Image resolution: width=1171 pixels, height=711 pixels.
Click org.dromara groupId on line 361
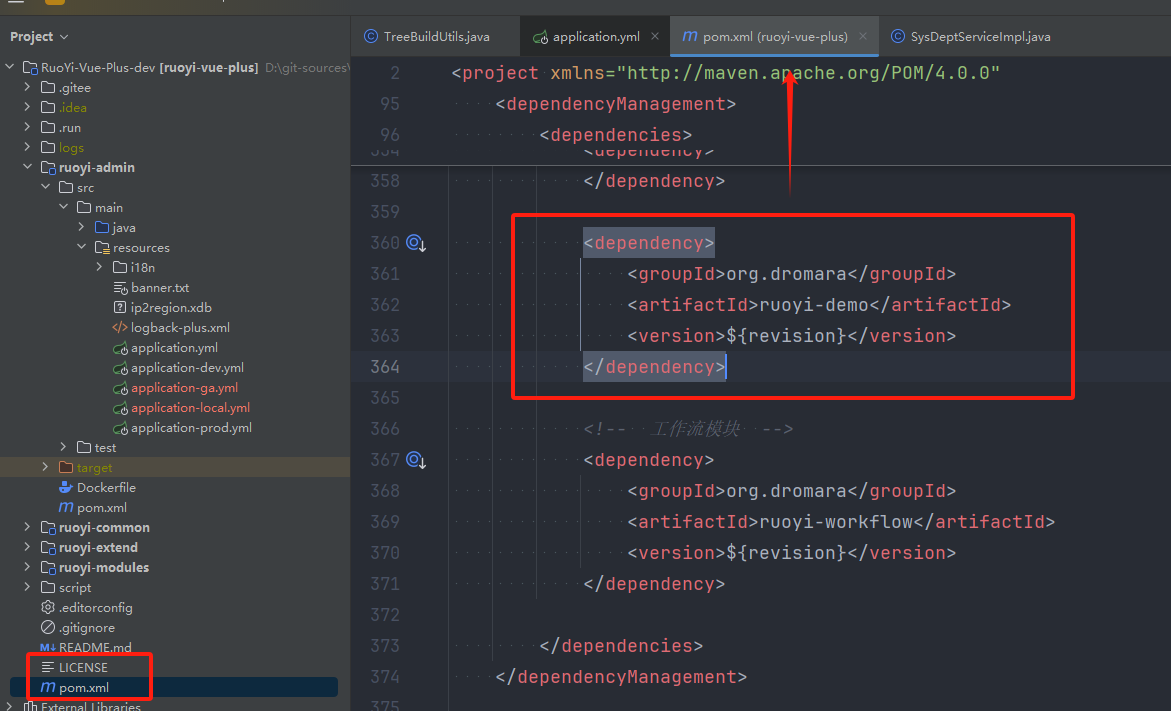point(786,274)
